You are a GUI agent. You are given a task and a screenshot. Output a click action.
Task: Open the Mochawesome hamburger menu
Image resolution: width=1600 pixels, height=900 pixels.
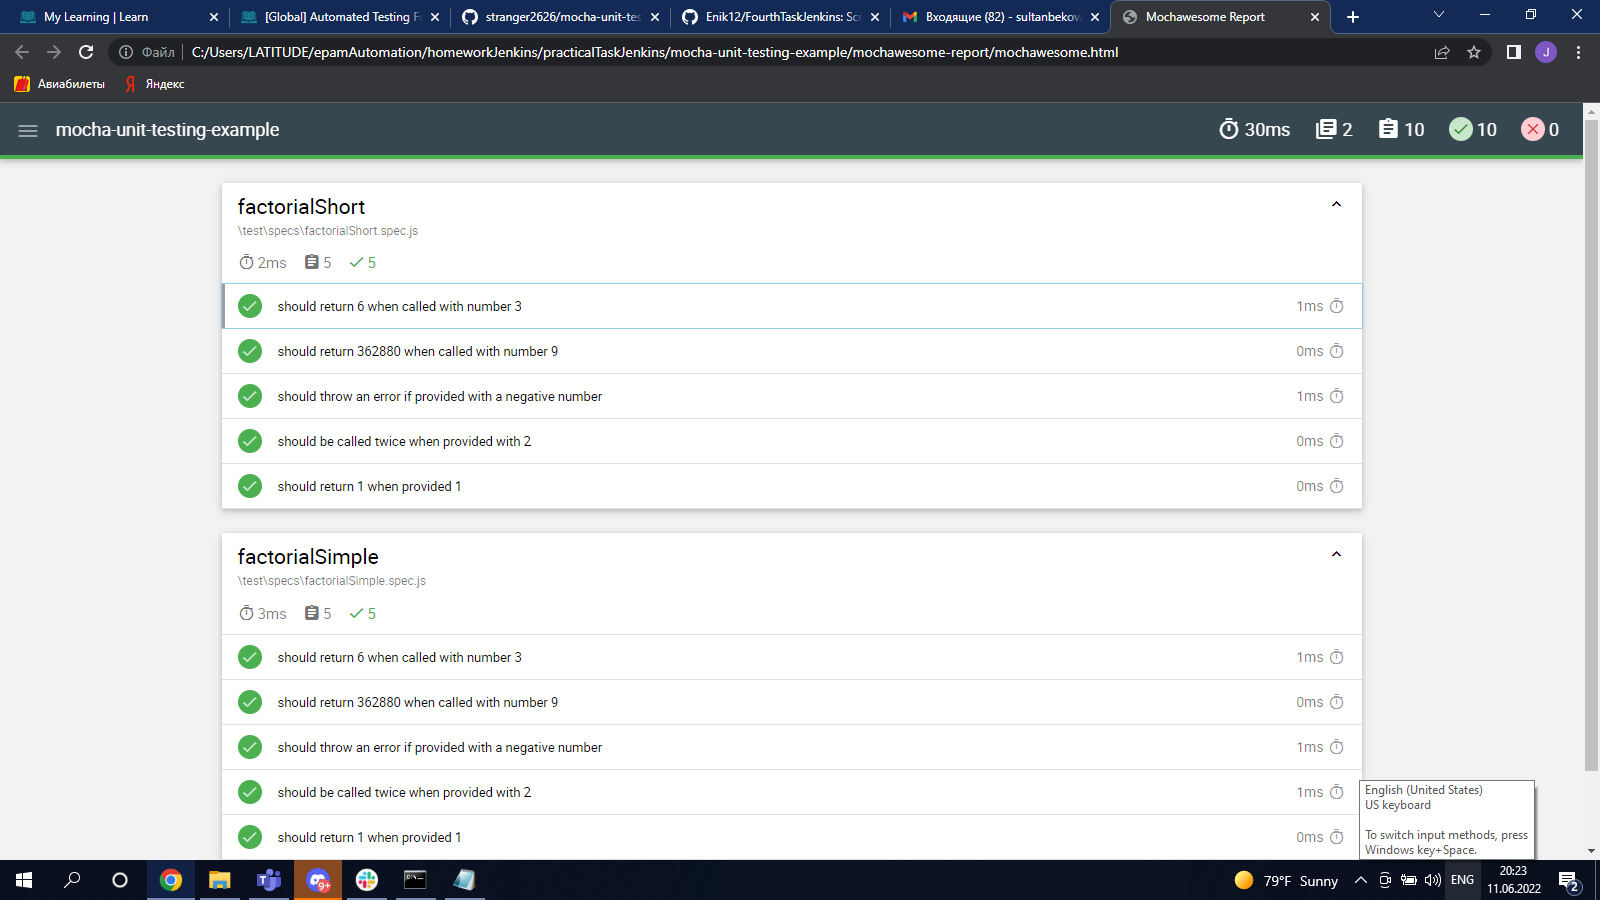click(x=28, y=130)
